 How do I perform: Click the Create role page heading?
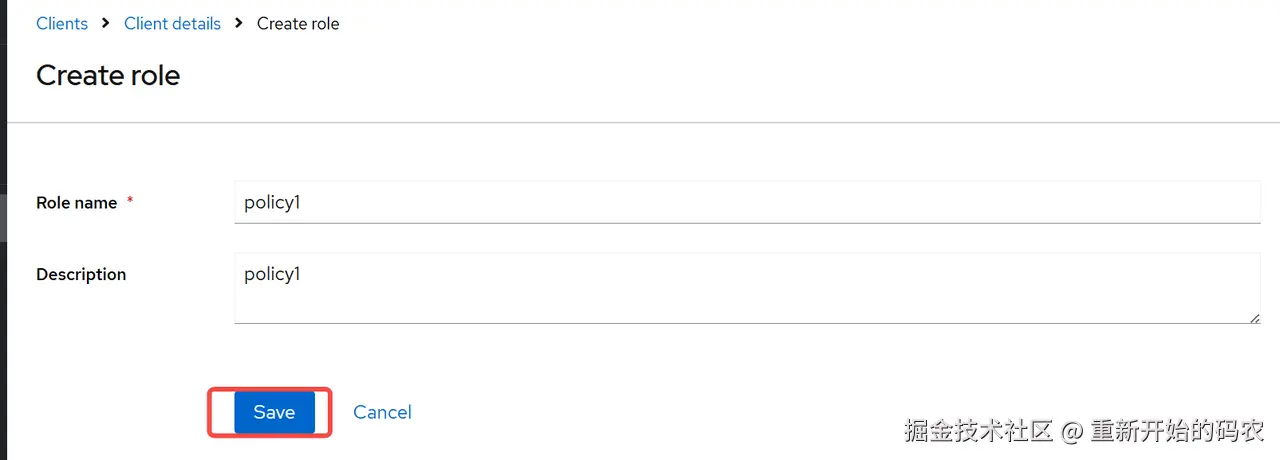click(x=108, y=75)
